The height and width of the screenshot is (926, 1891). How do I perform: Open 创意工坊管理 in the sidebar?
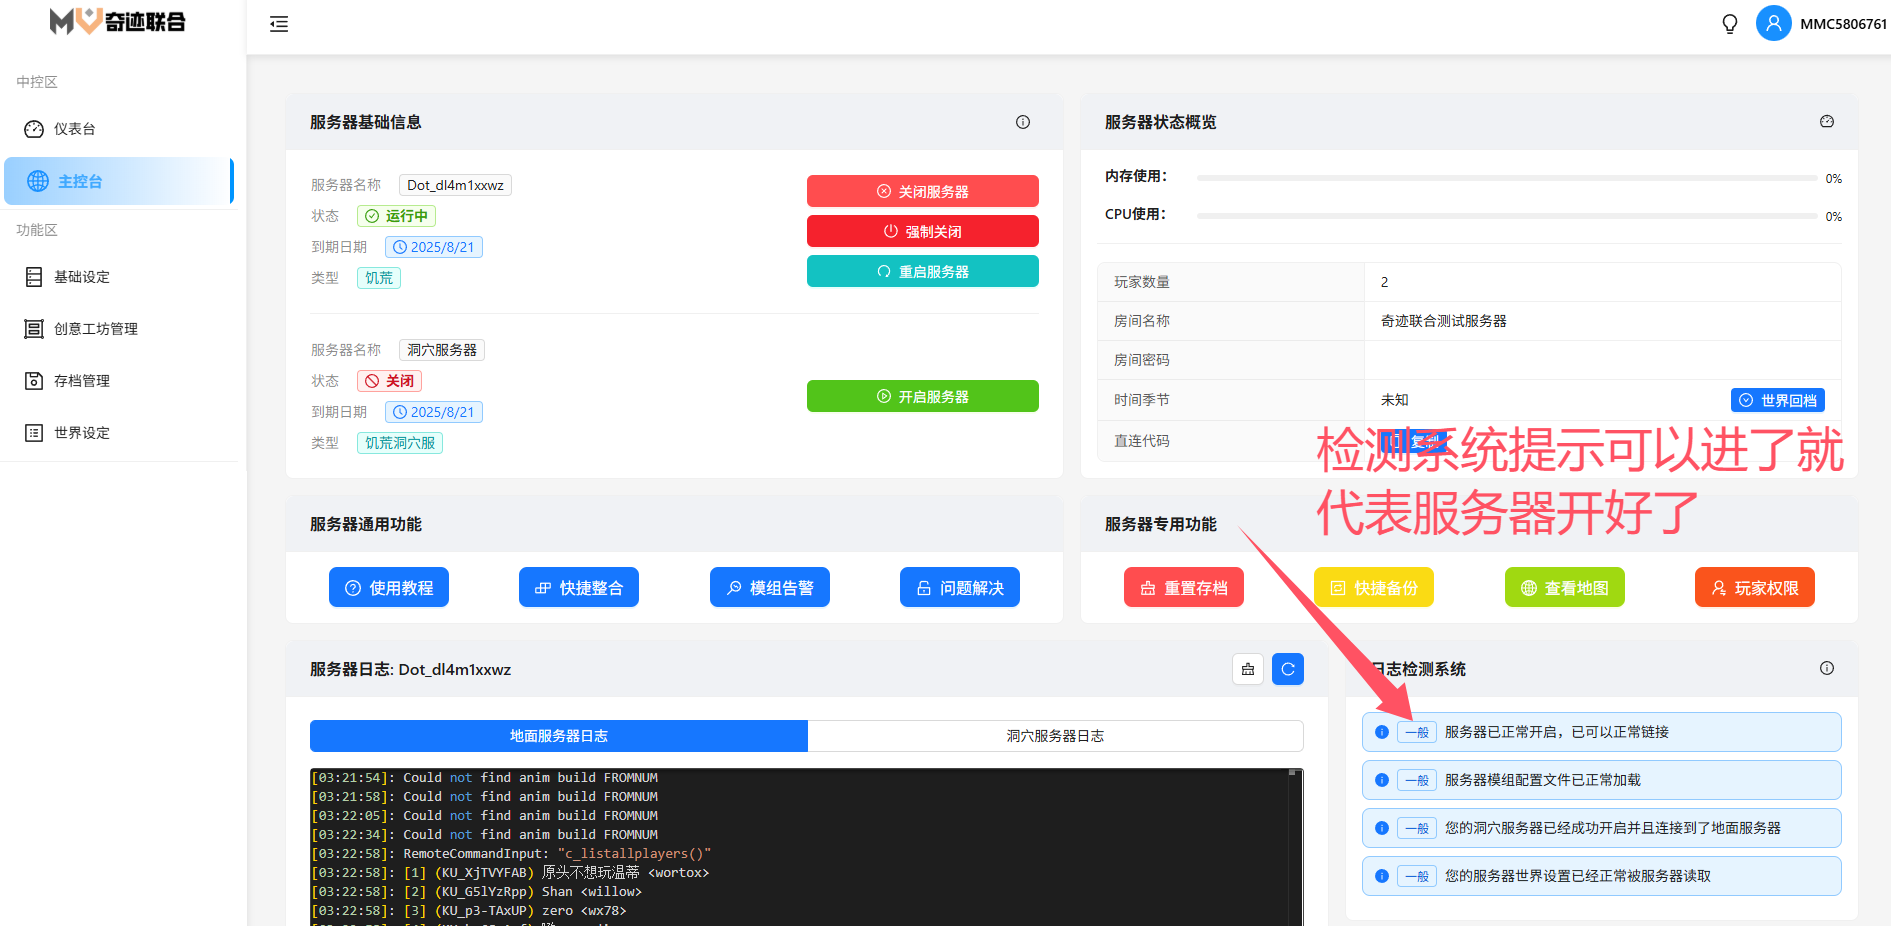coord(95,329)
